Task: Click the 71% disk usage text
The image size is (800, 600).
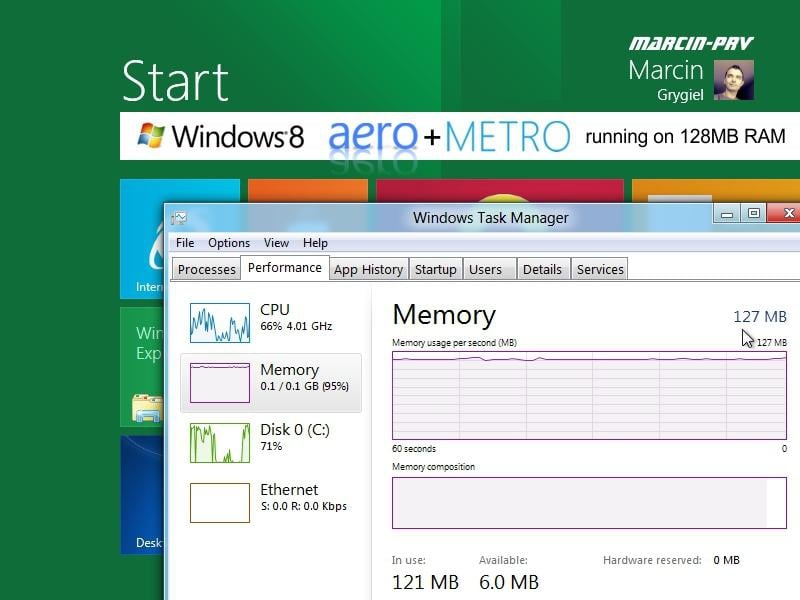Action: [x=271, y=446]
